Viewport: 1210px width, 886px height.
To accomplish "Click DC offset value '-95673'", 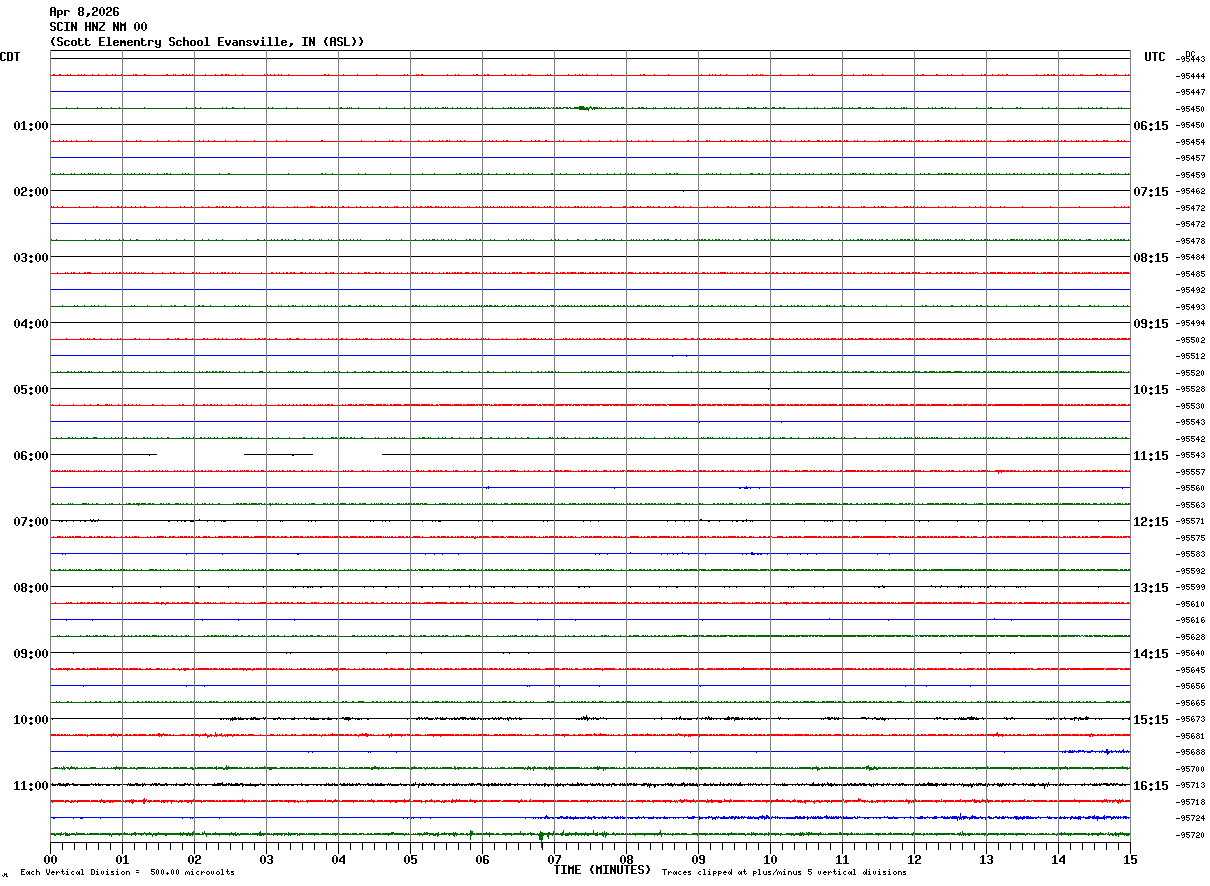I will [x=1191, y=719].
